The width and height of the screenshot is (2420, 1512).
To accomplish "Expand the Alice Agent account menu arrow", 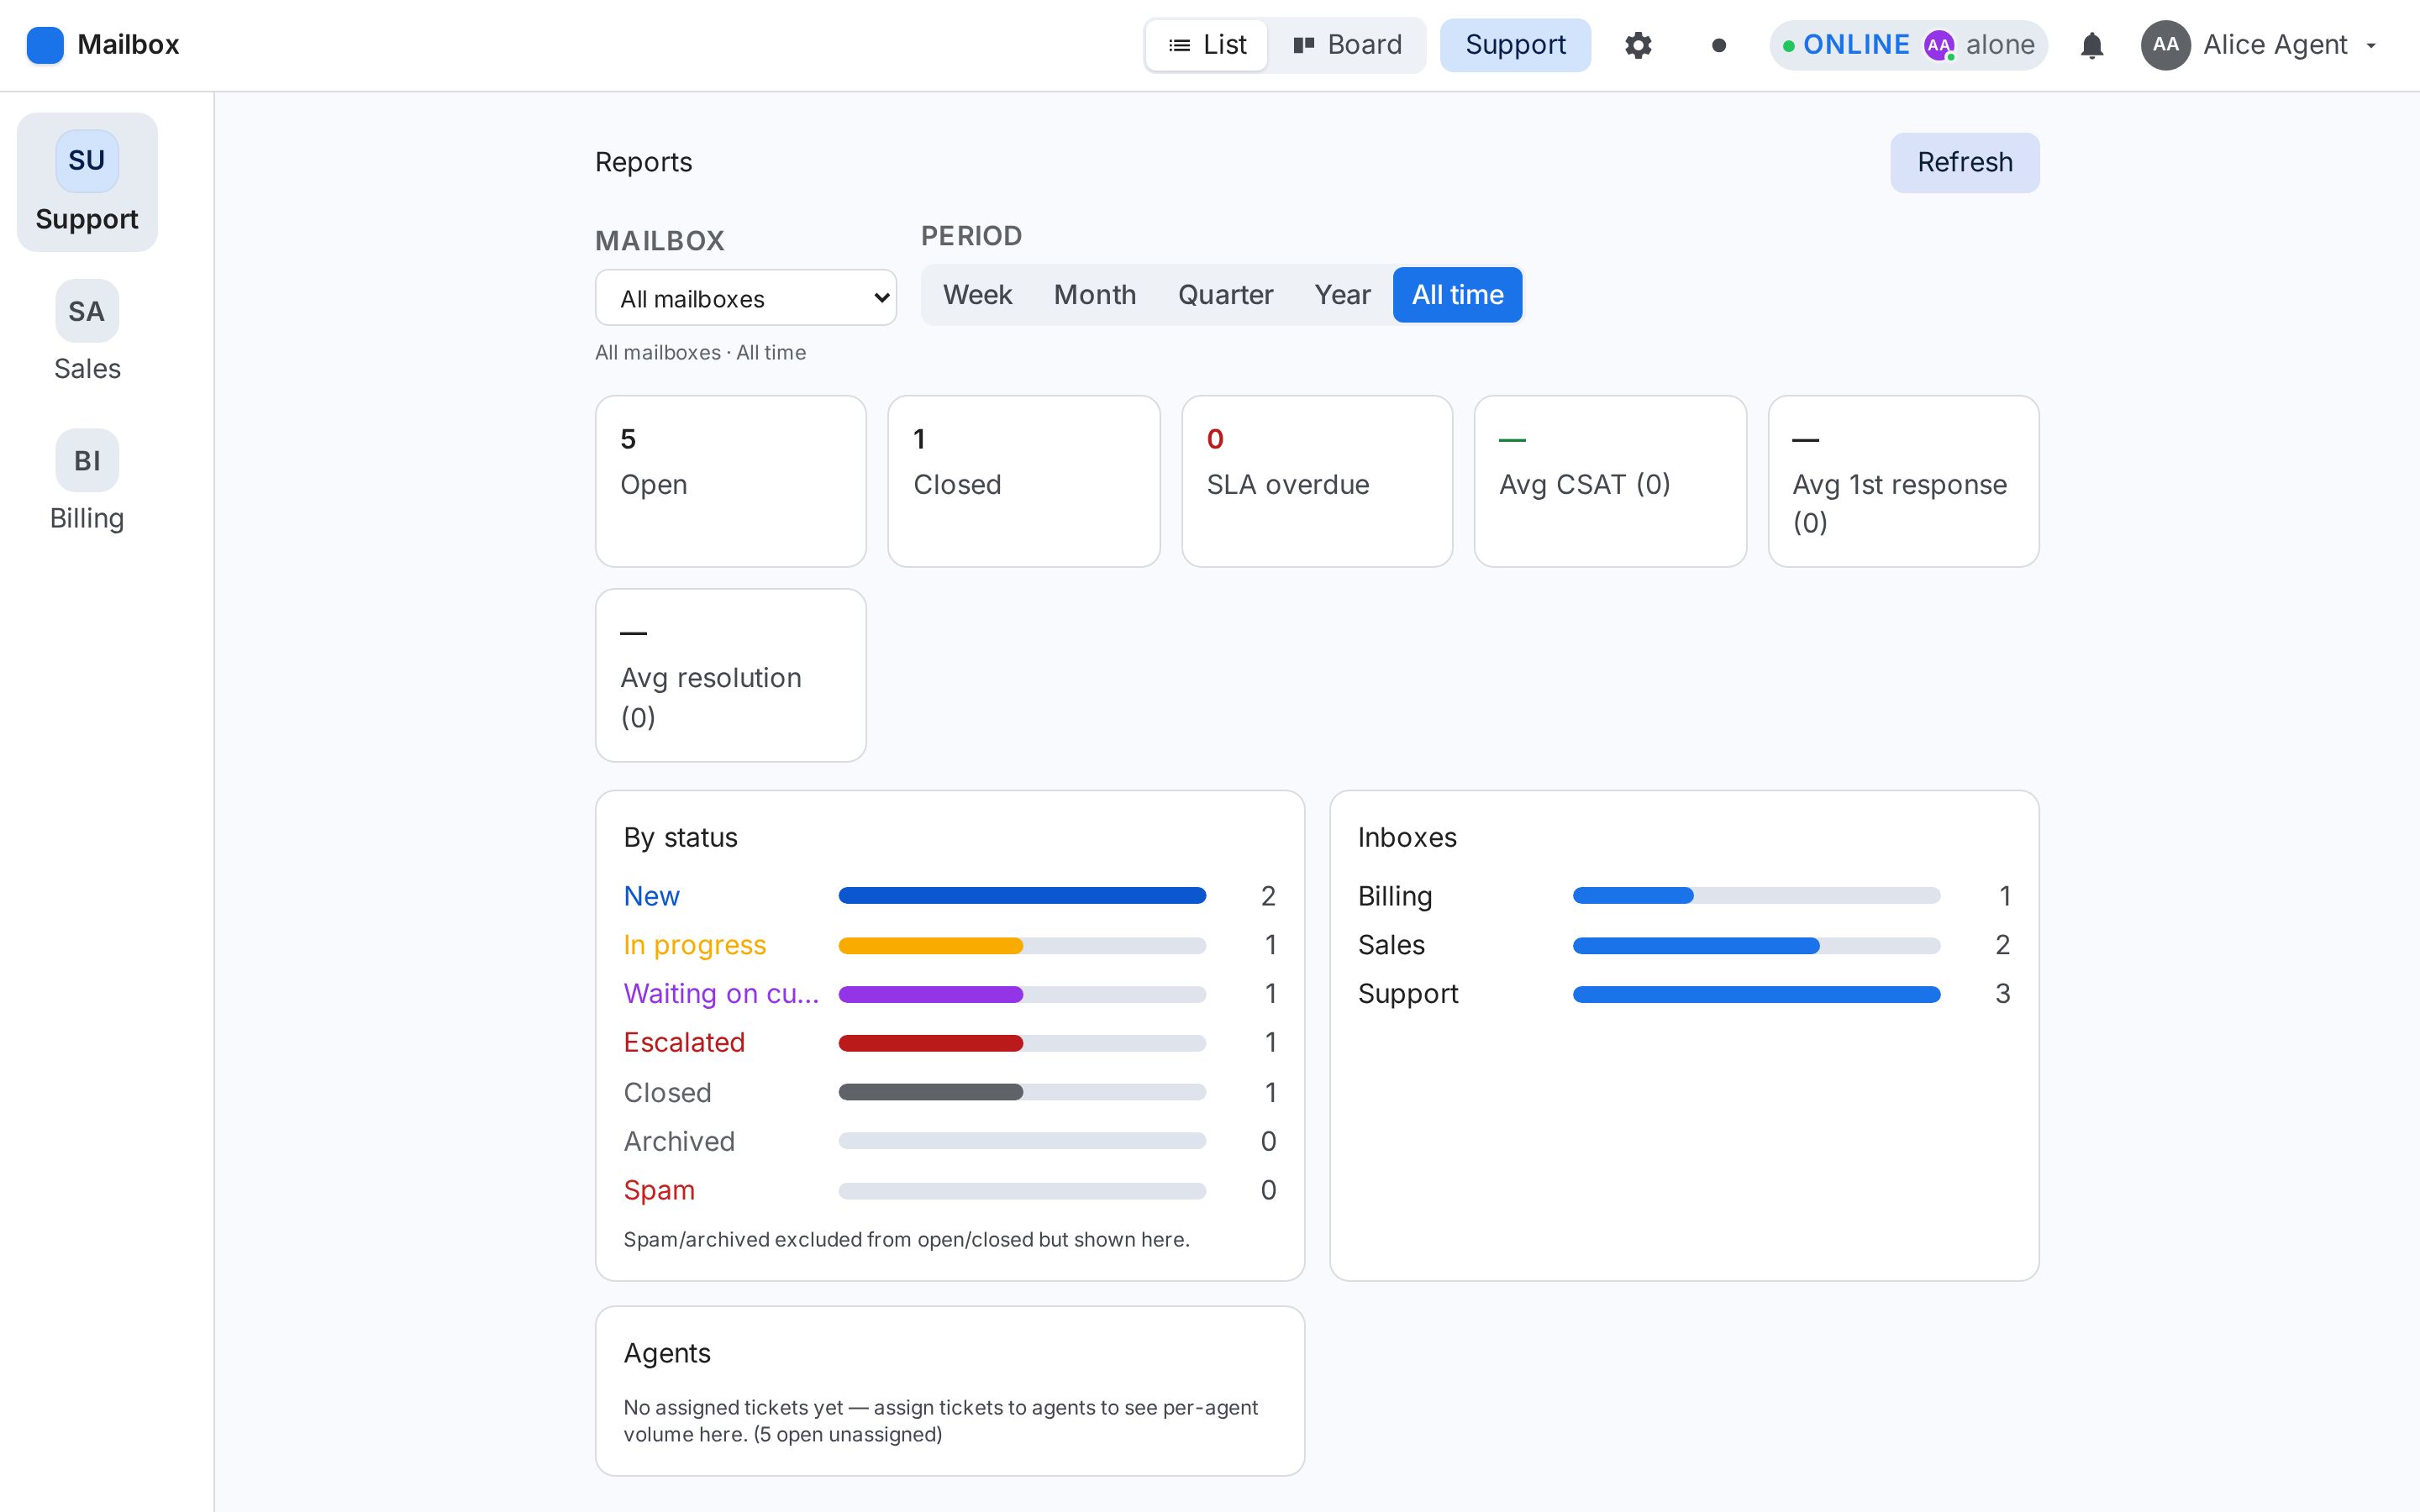I will [2371, 45].
